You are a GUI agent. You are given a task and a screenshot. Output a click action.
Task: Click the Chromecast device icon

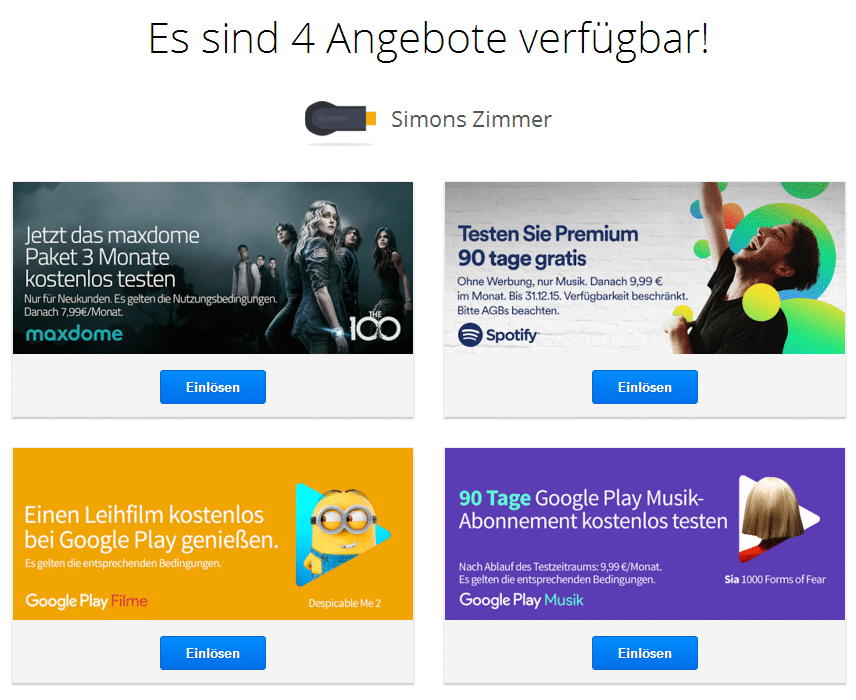tap(341, 118)
